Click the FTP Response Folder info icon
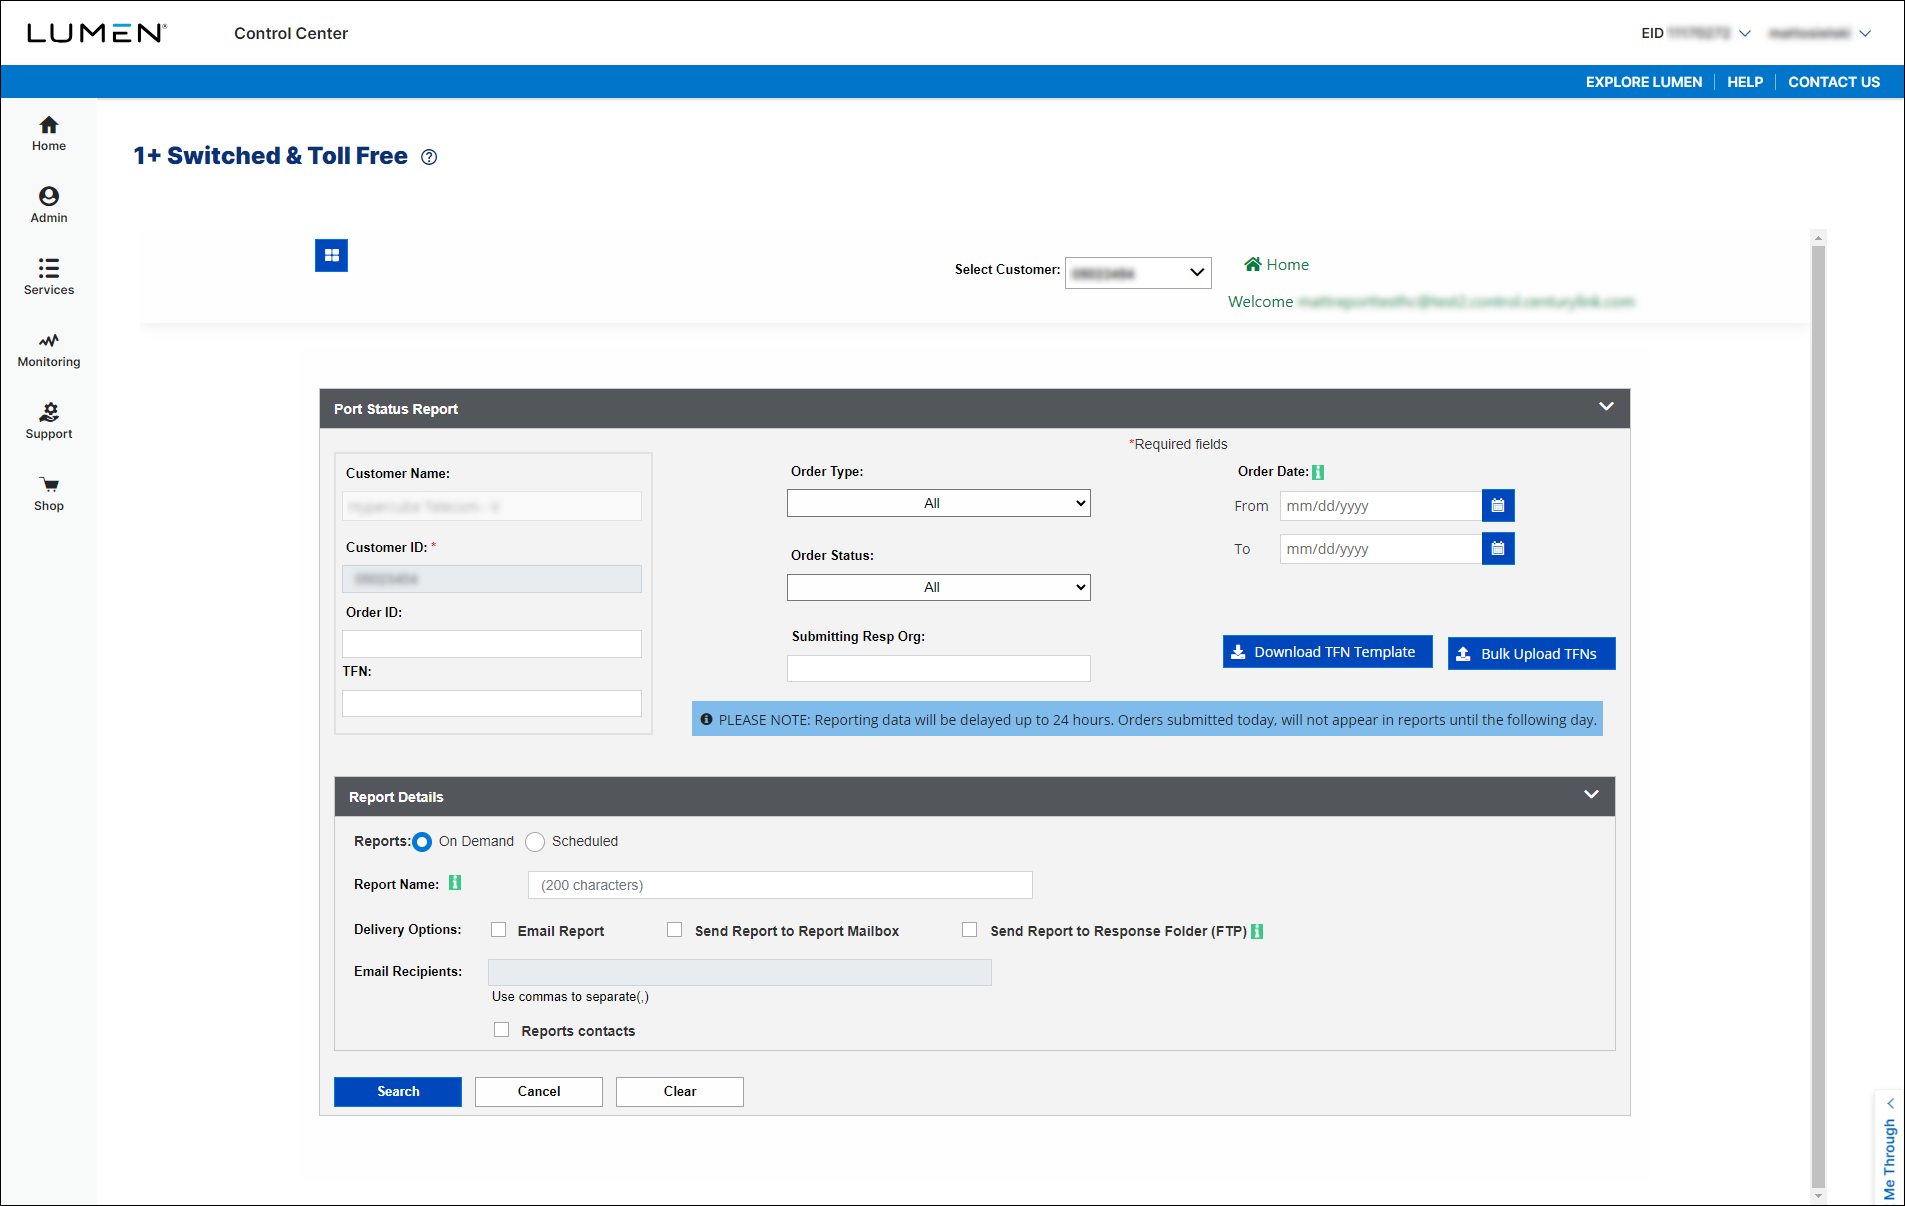 pyautogui.click(x=1257, y=931)
